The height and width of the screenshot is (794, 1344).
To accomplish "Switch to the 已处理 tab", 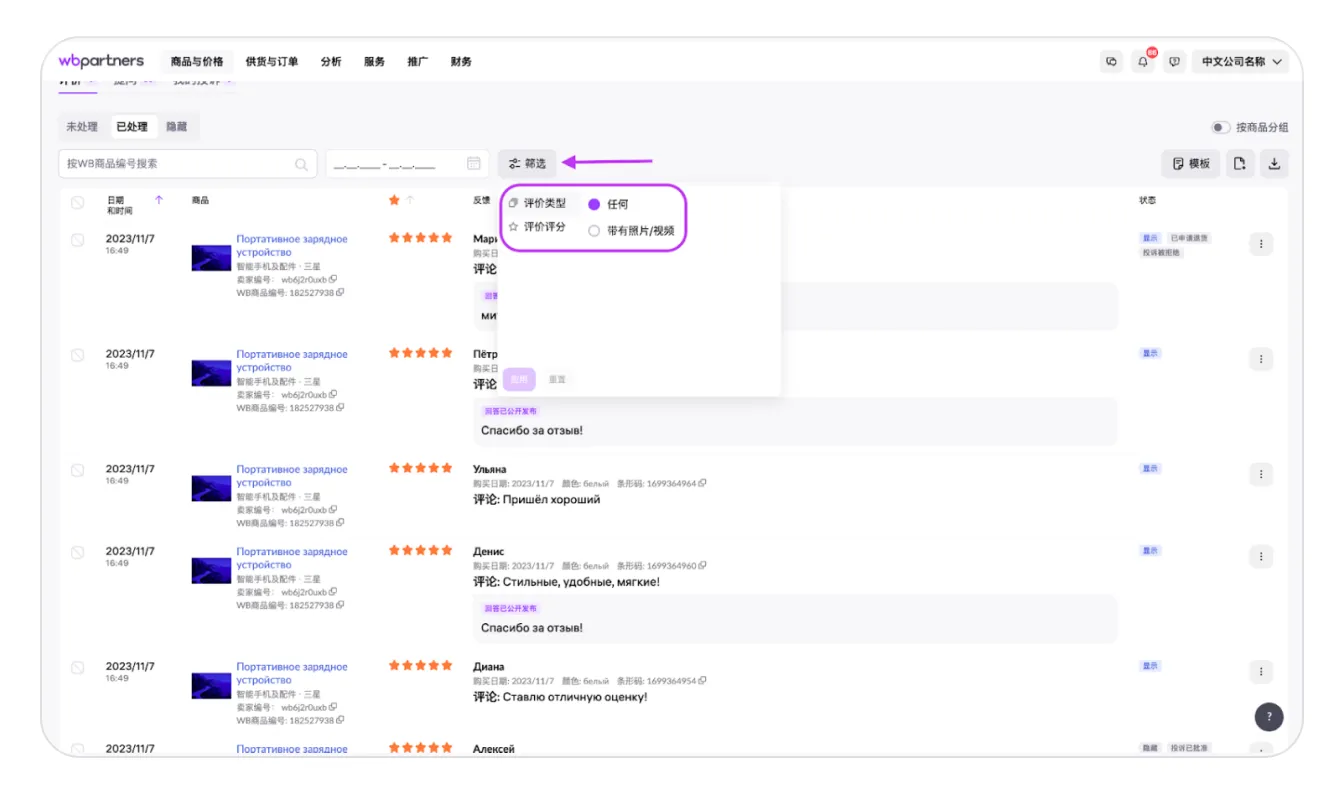I will click(x=132, y=127).
